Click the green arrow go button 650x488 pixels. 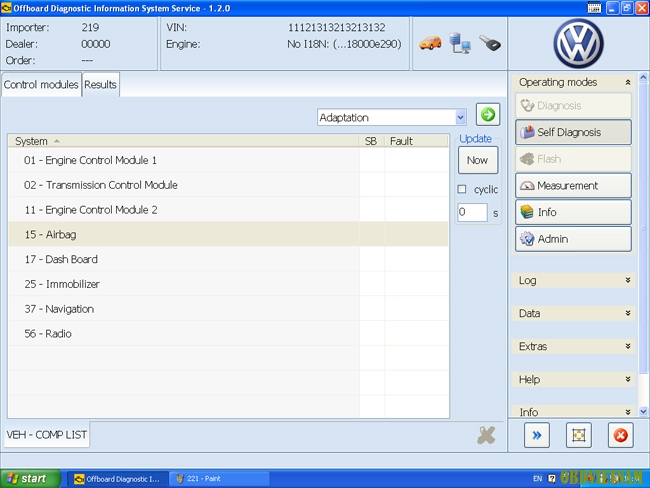pos(488,114)
